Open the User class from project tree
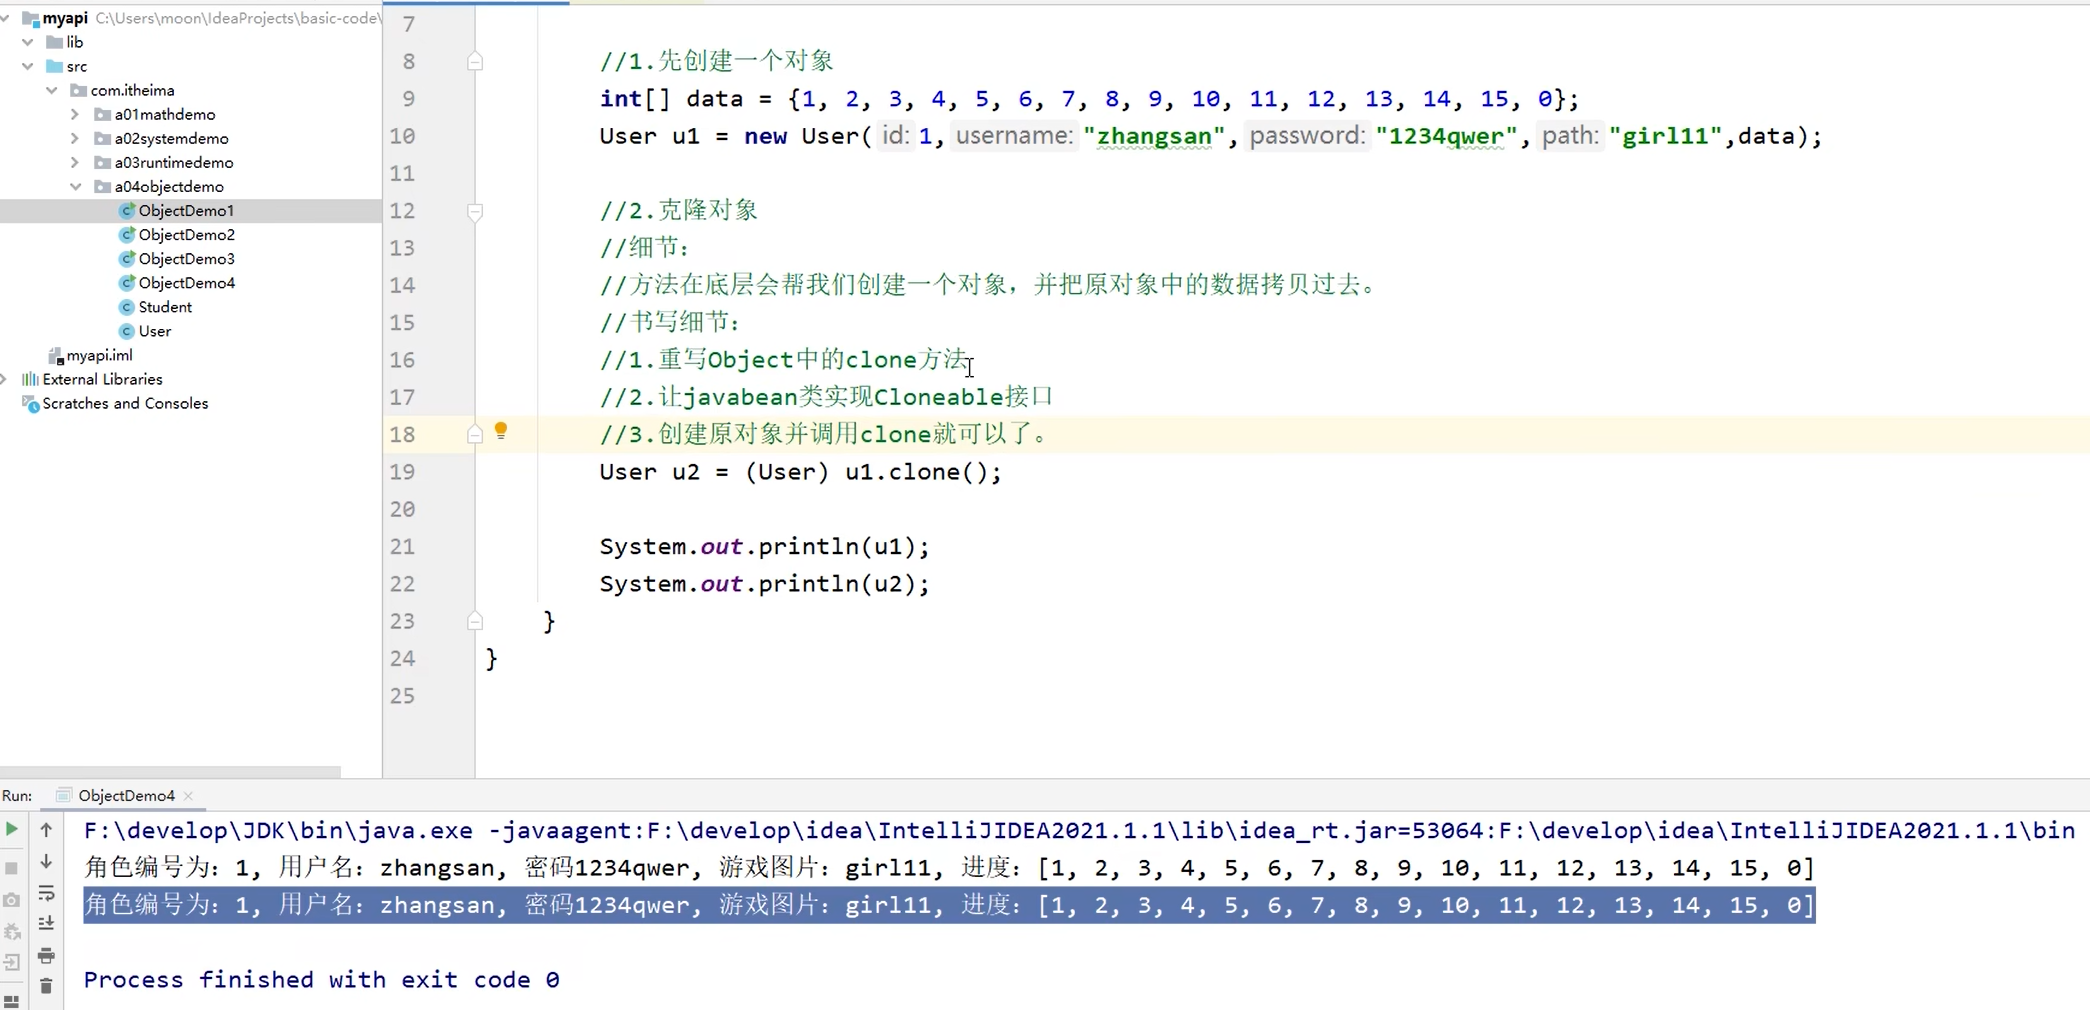 [x=155, y=330]
